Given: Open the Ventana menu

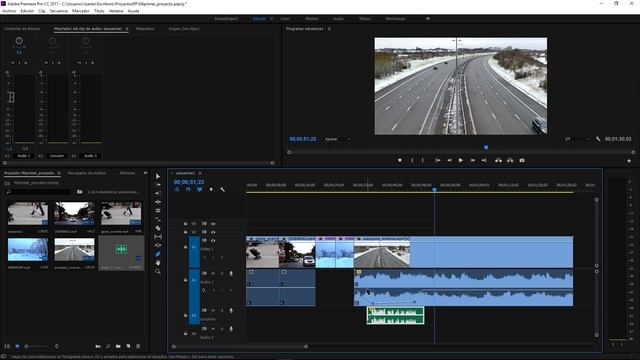Looking at the screenshot, I should (x=116, y=11).
